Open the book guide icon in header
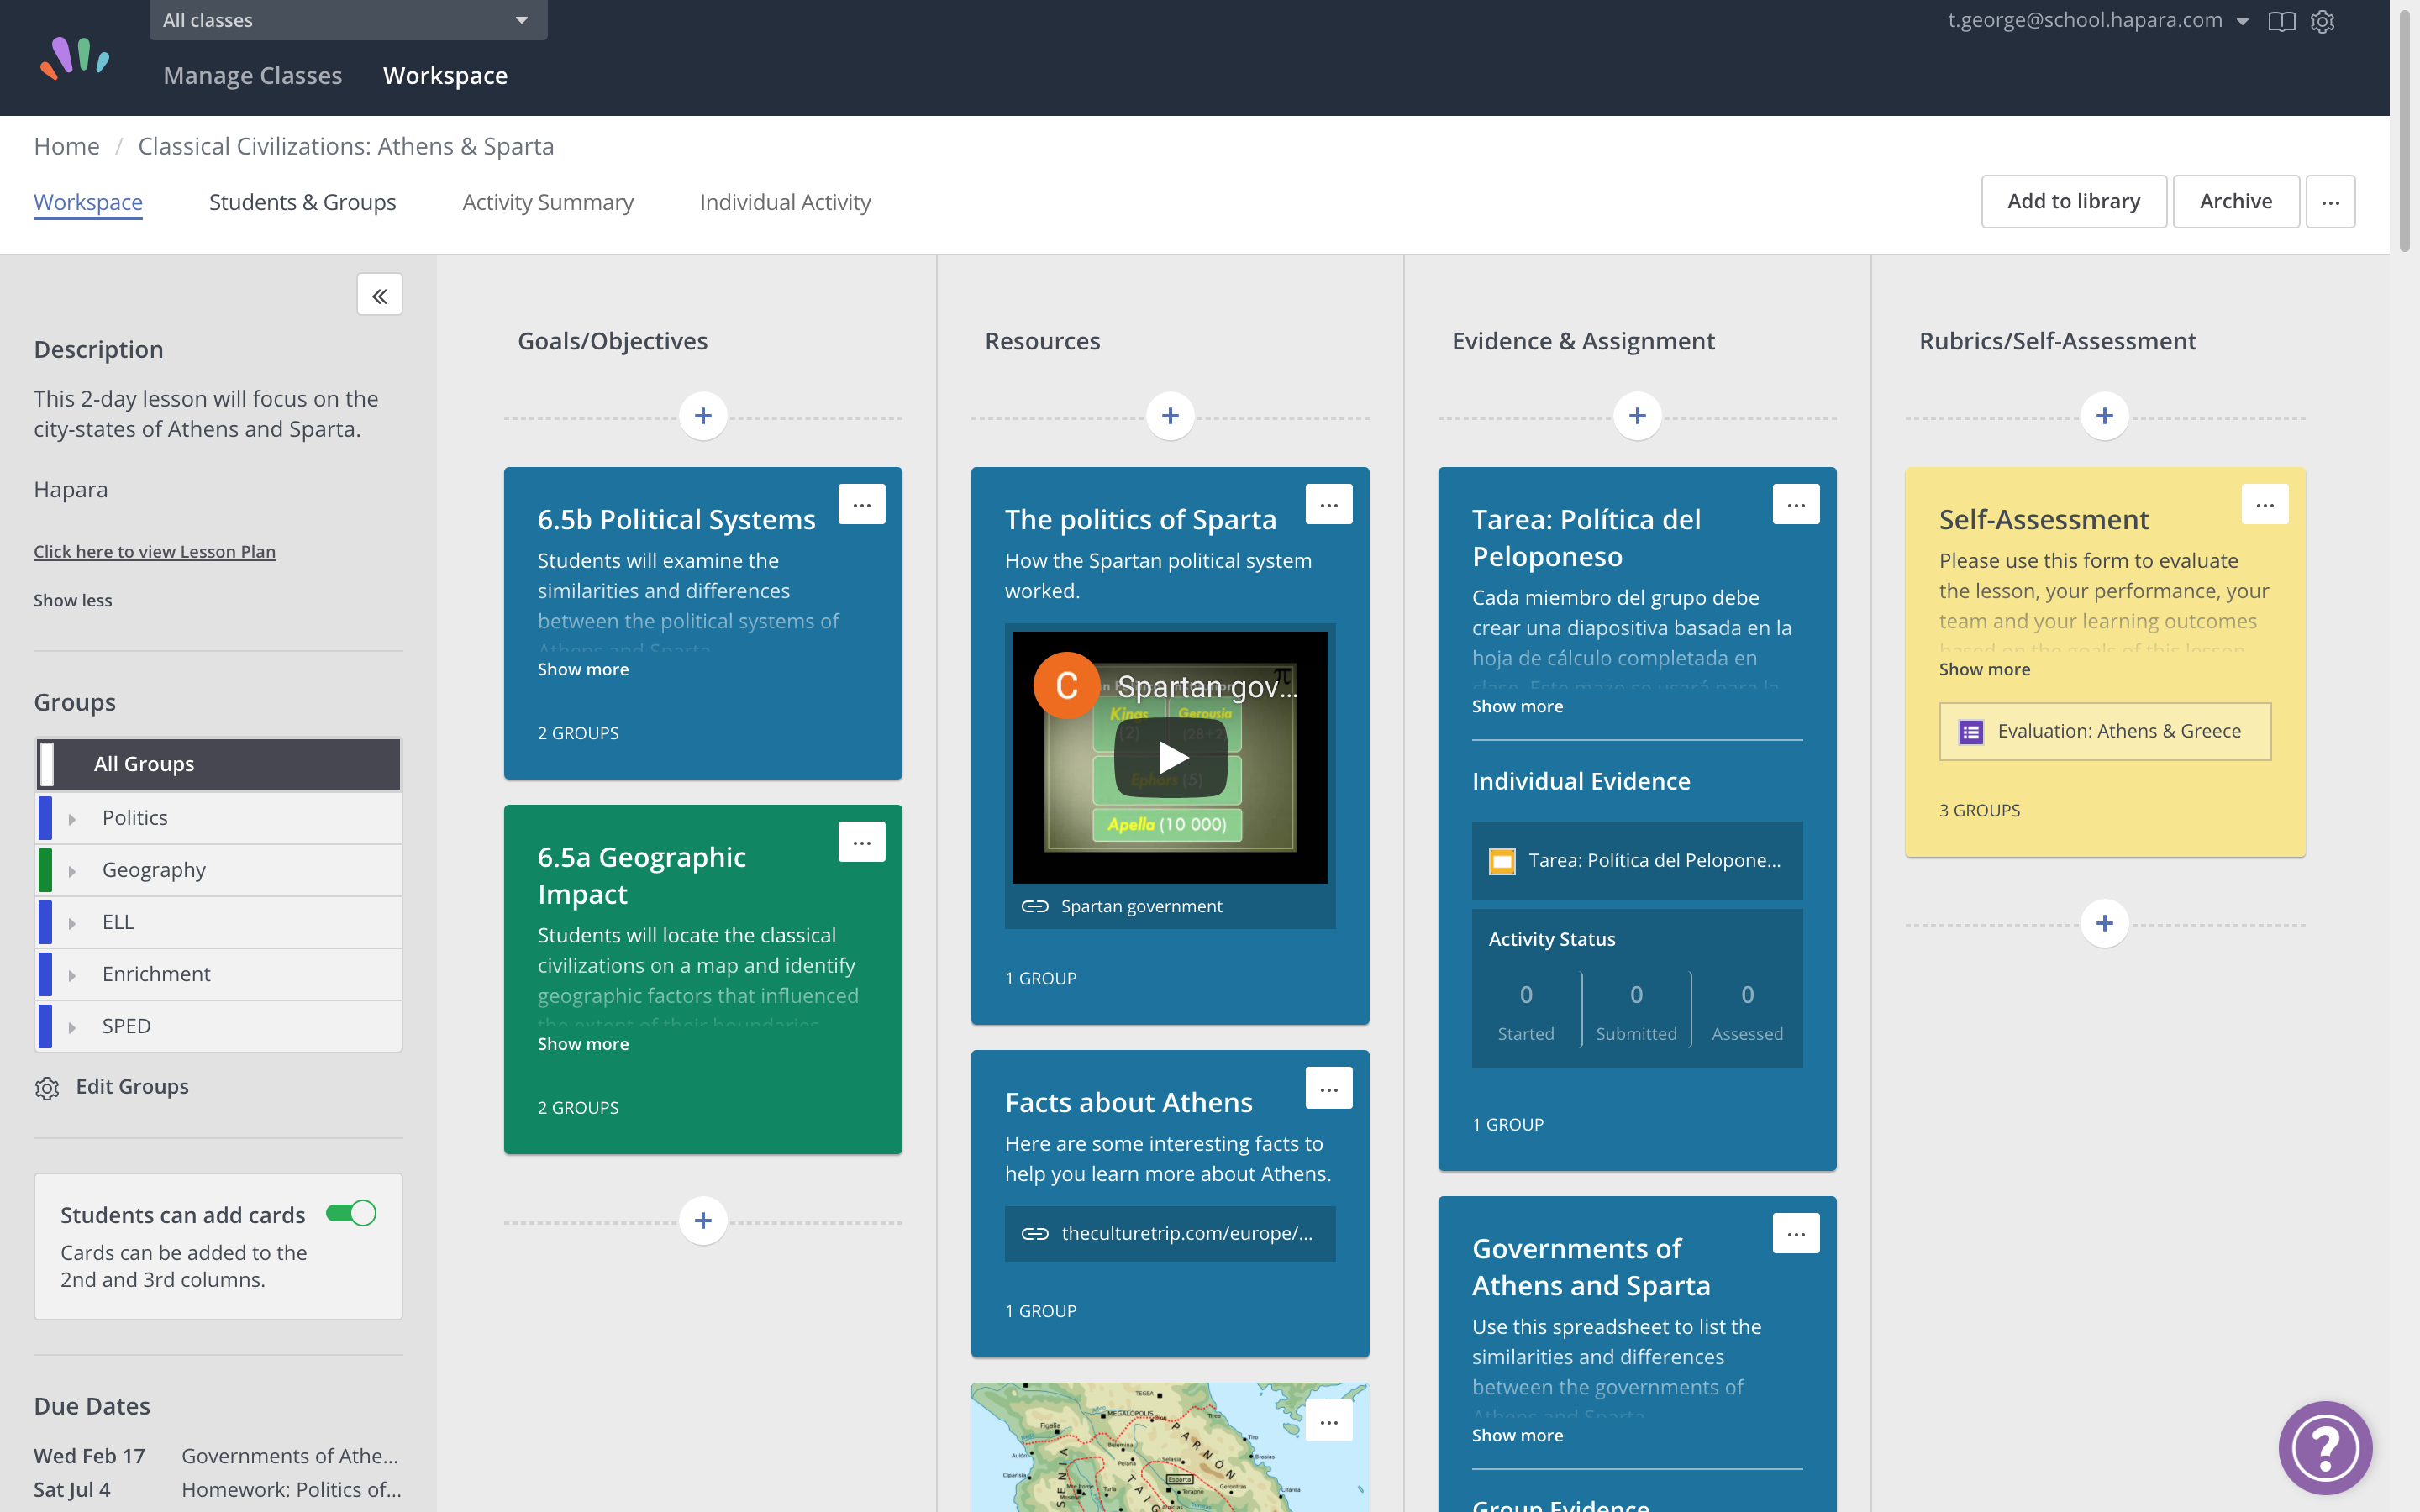The width and height of the screenshot is (2420, 1512). coord(2281,21)
